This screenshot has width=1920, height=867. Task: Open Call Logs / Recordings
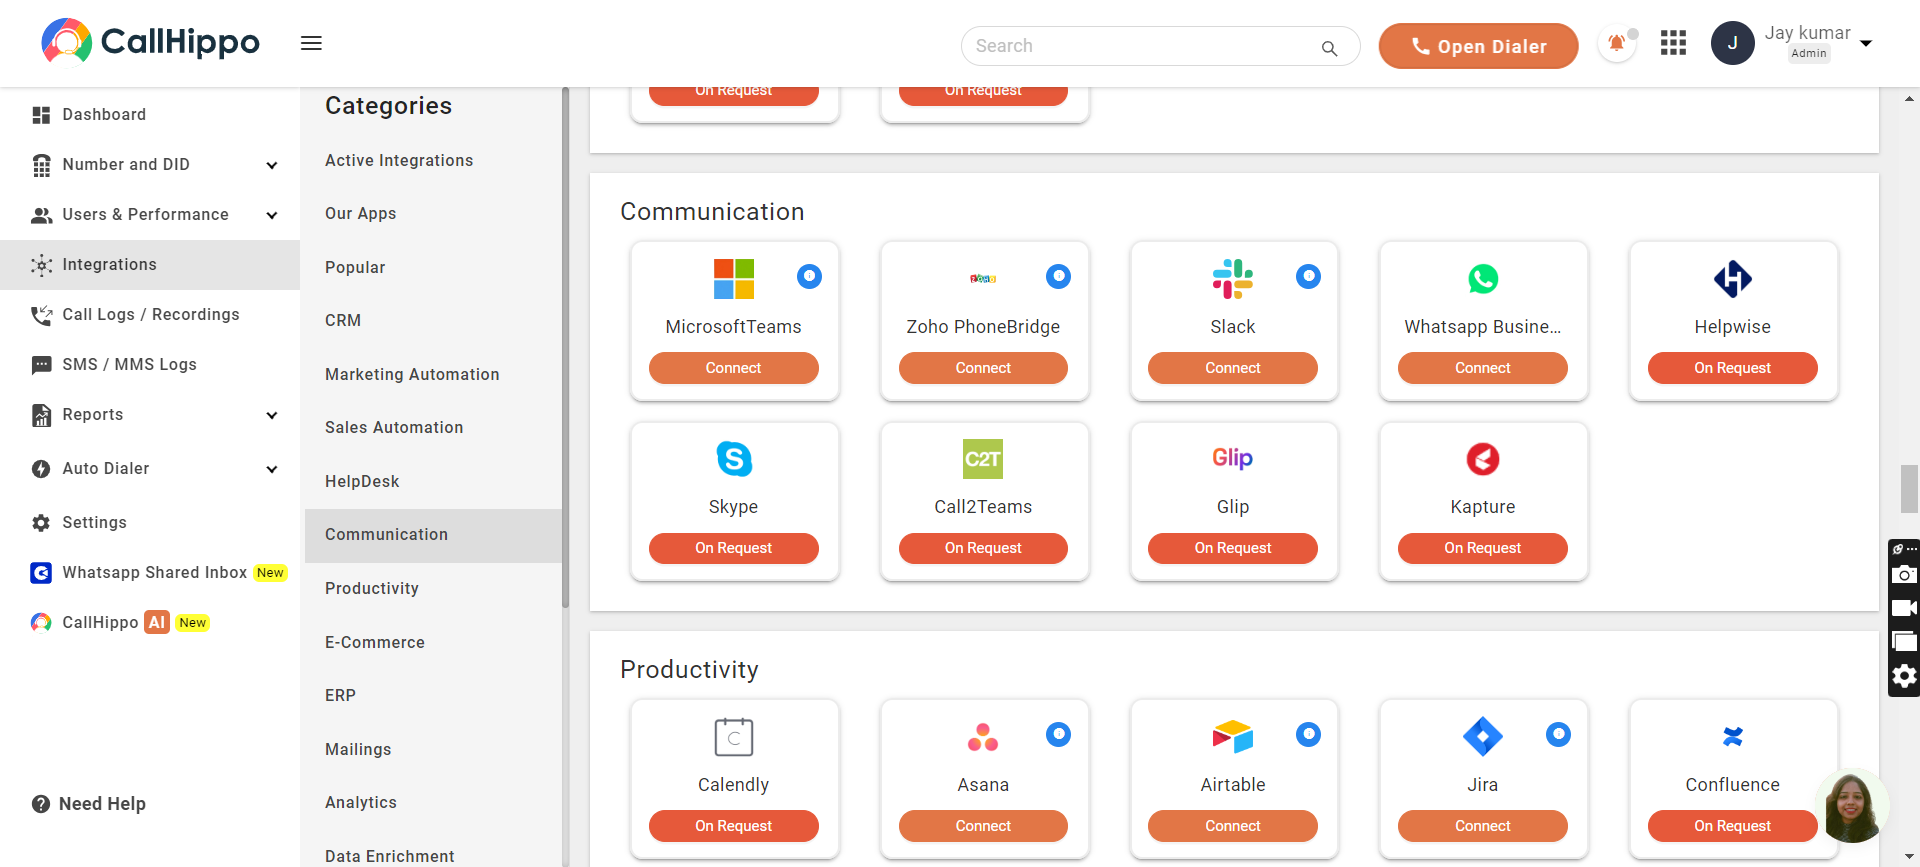(150, 315)
